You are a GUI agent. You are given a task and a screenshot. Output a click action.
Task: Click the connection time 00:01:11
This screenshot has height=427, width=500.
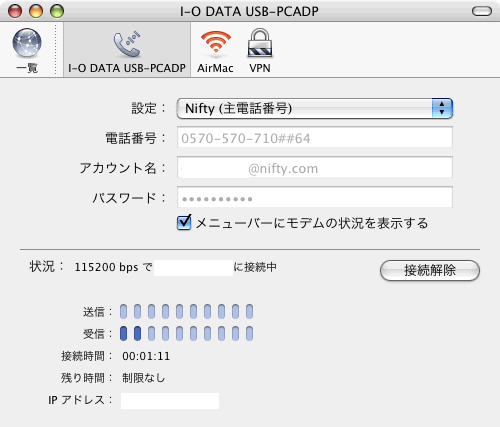[146, 356]
